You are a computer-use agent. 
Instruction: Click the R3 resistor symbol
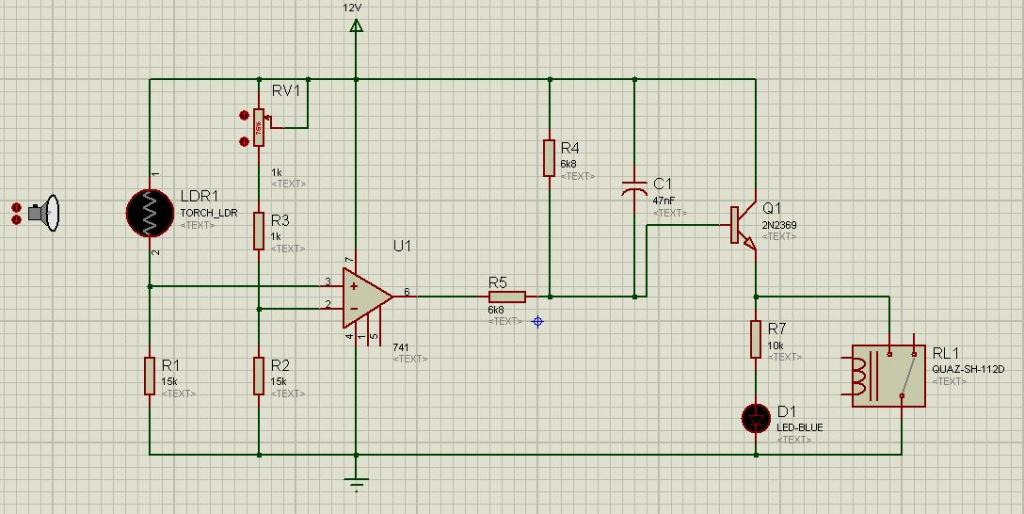(259, 231)
